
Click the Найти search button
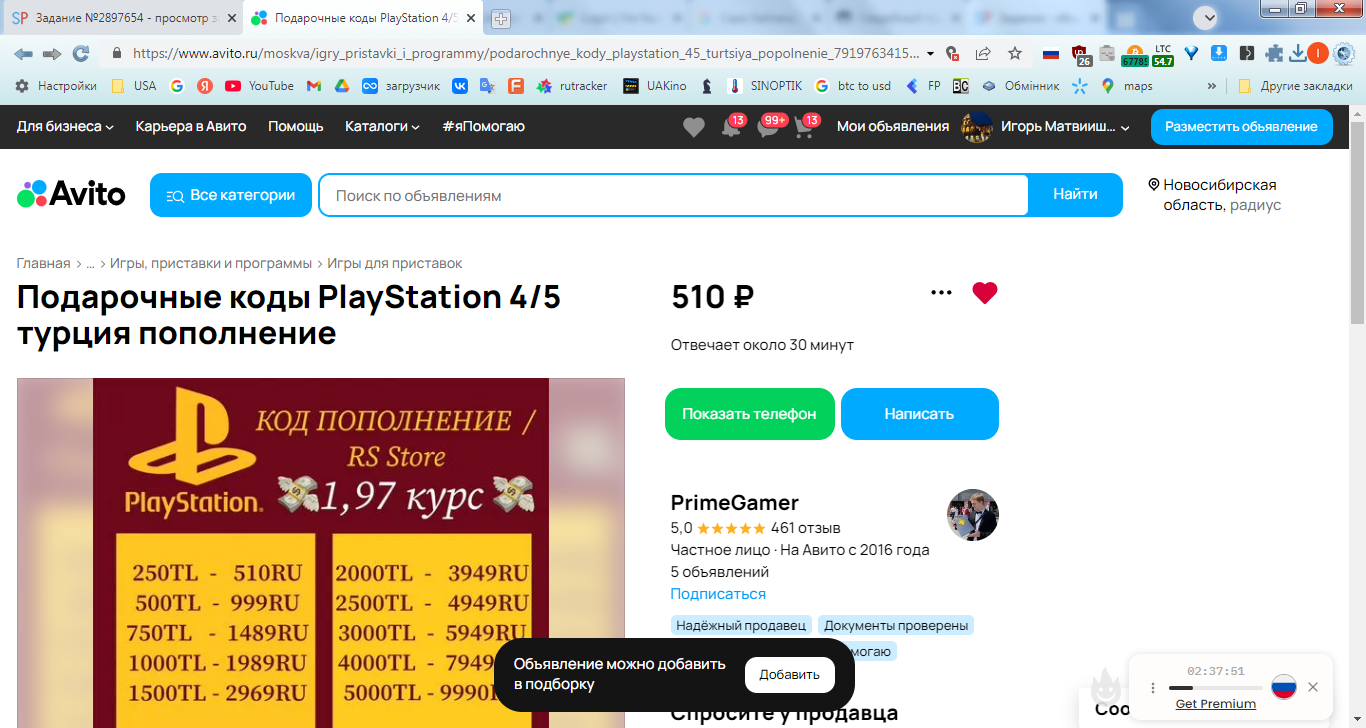[x=1075, y=195]
